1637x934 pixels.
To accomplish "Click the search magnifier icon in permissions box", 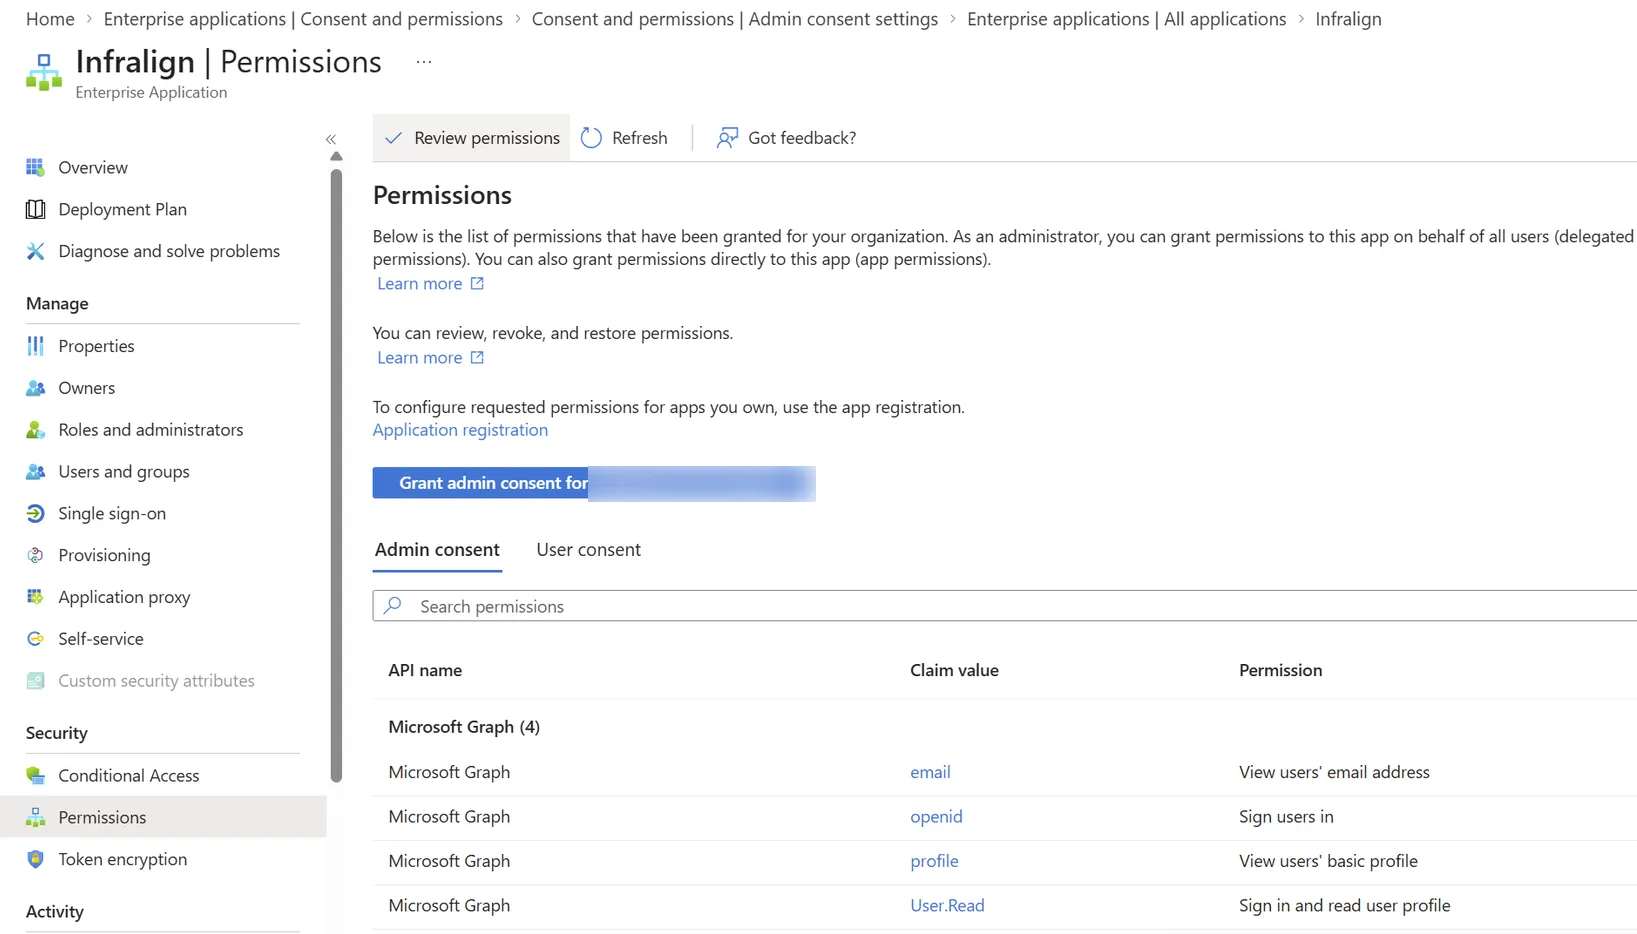I will coord(393,606).
